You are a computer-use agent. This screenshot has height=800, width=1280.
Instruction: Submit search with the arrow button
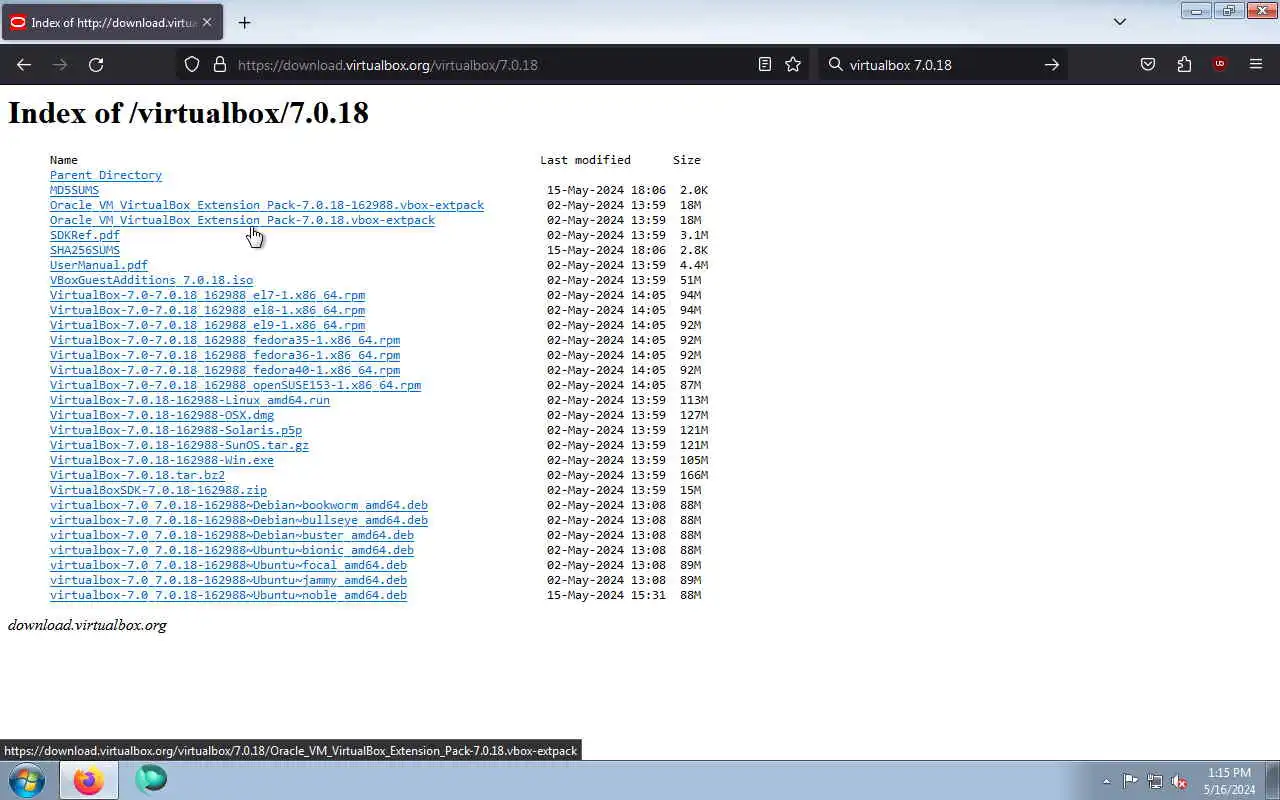(1051, 64)
